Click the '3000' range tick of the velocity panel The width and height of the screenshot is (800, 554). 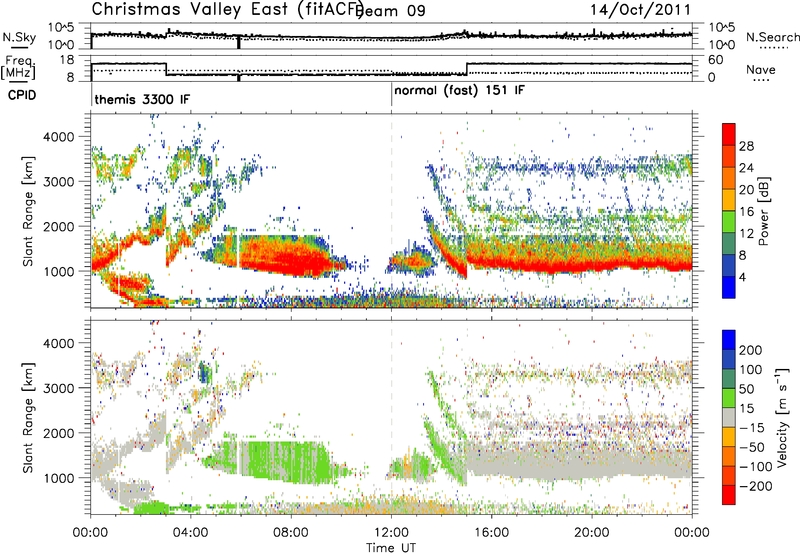pos(58,388)
